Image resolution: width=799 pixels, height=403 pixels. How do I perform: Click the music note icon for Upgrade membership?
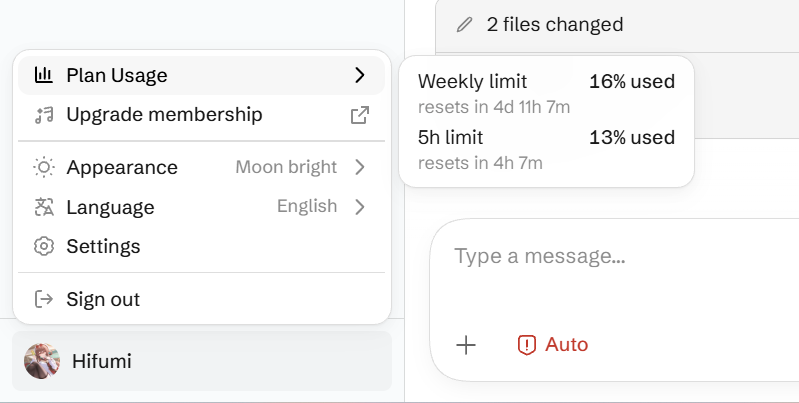point(44,115)
